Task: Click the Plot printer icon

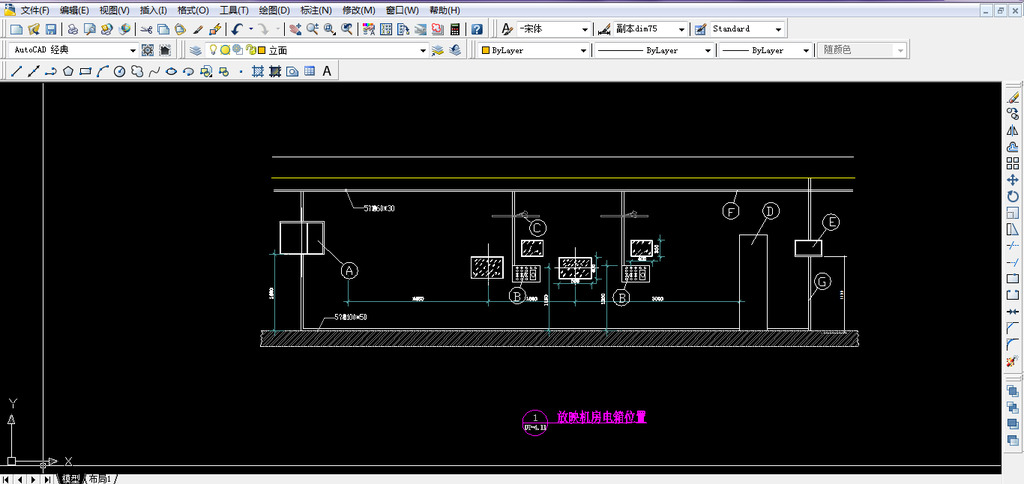Action: pos(73,29)
